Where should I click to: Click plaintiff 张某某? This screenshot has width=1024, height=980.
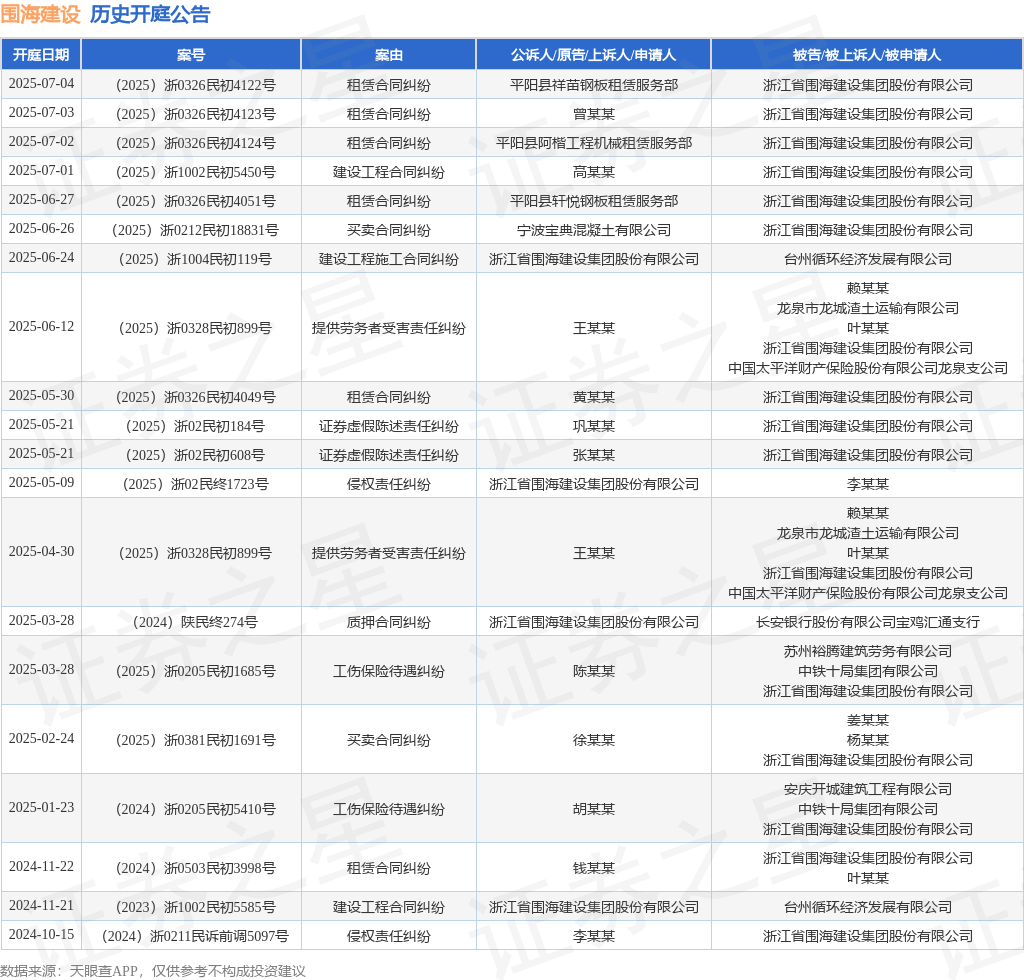point(594,454)
